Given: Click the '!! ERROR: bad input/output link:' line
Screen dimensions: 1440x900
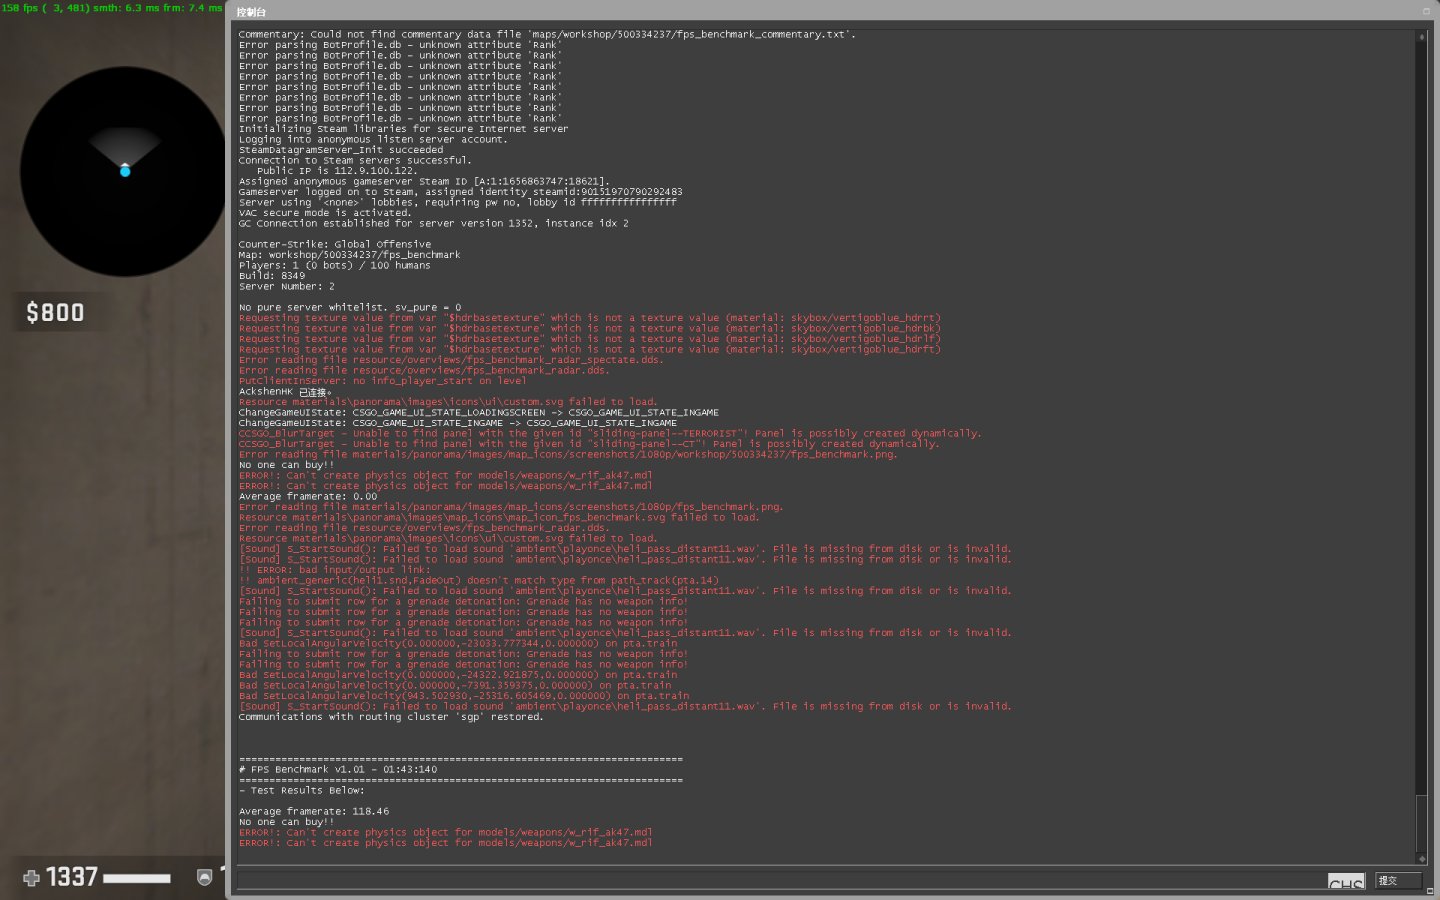Looking at the screenshot, I should click(x=335, y=570).
